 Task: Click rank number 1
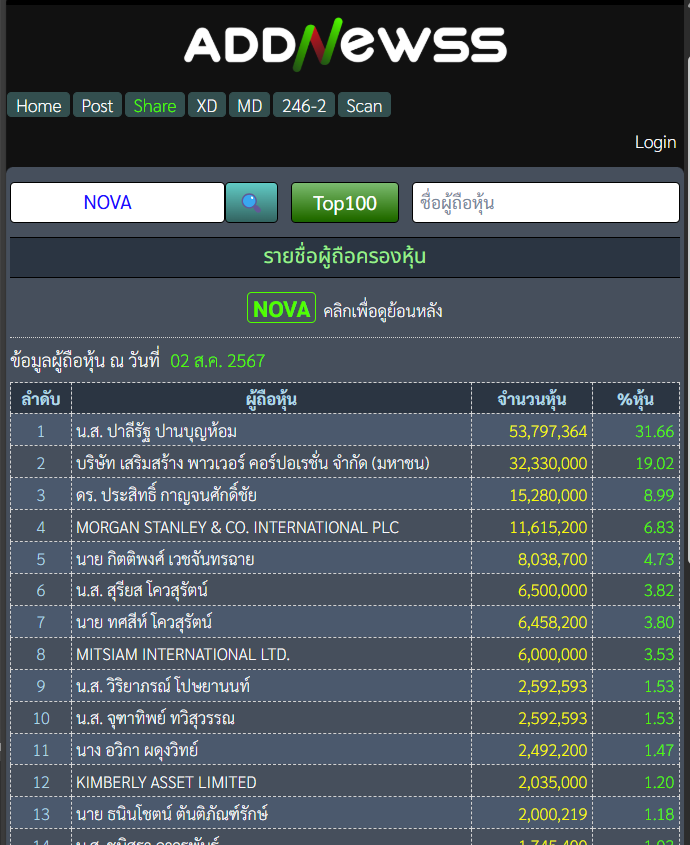click(41, 431)
